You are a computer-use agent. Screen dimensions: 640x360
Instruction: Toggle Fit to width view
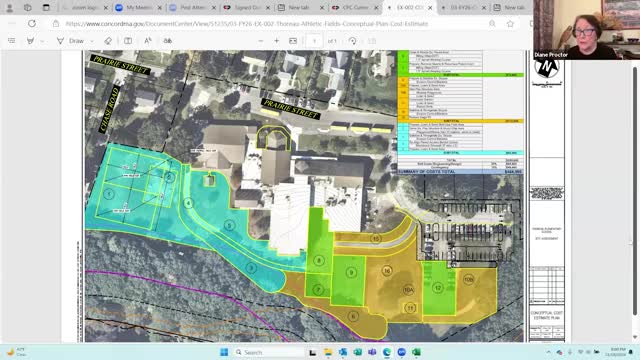[293, 41]
